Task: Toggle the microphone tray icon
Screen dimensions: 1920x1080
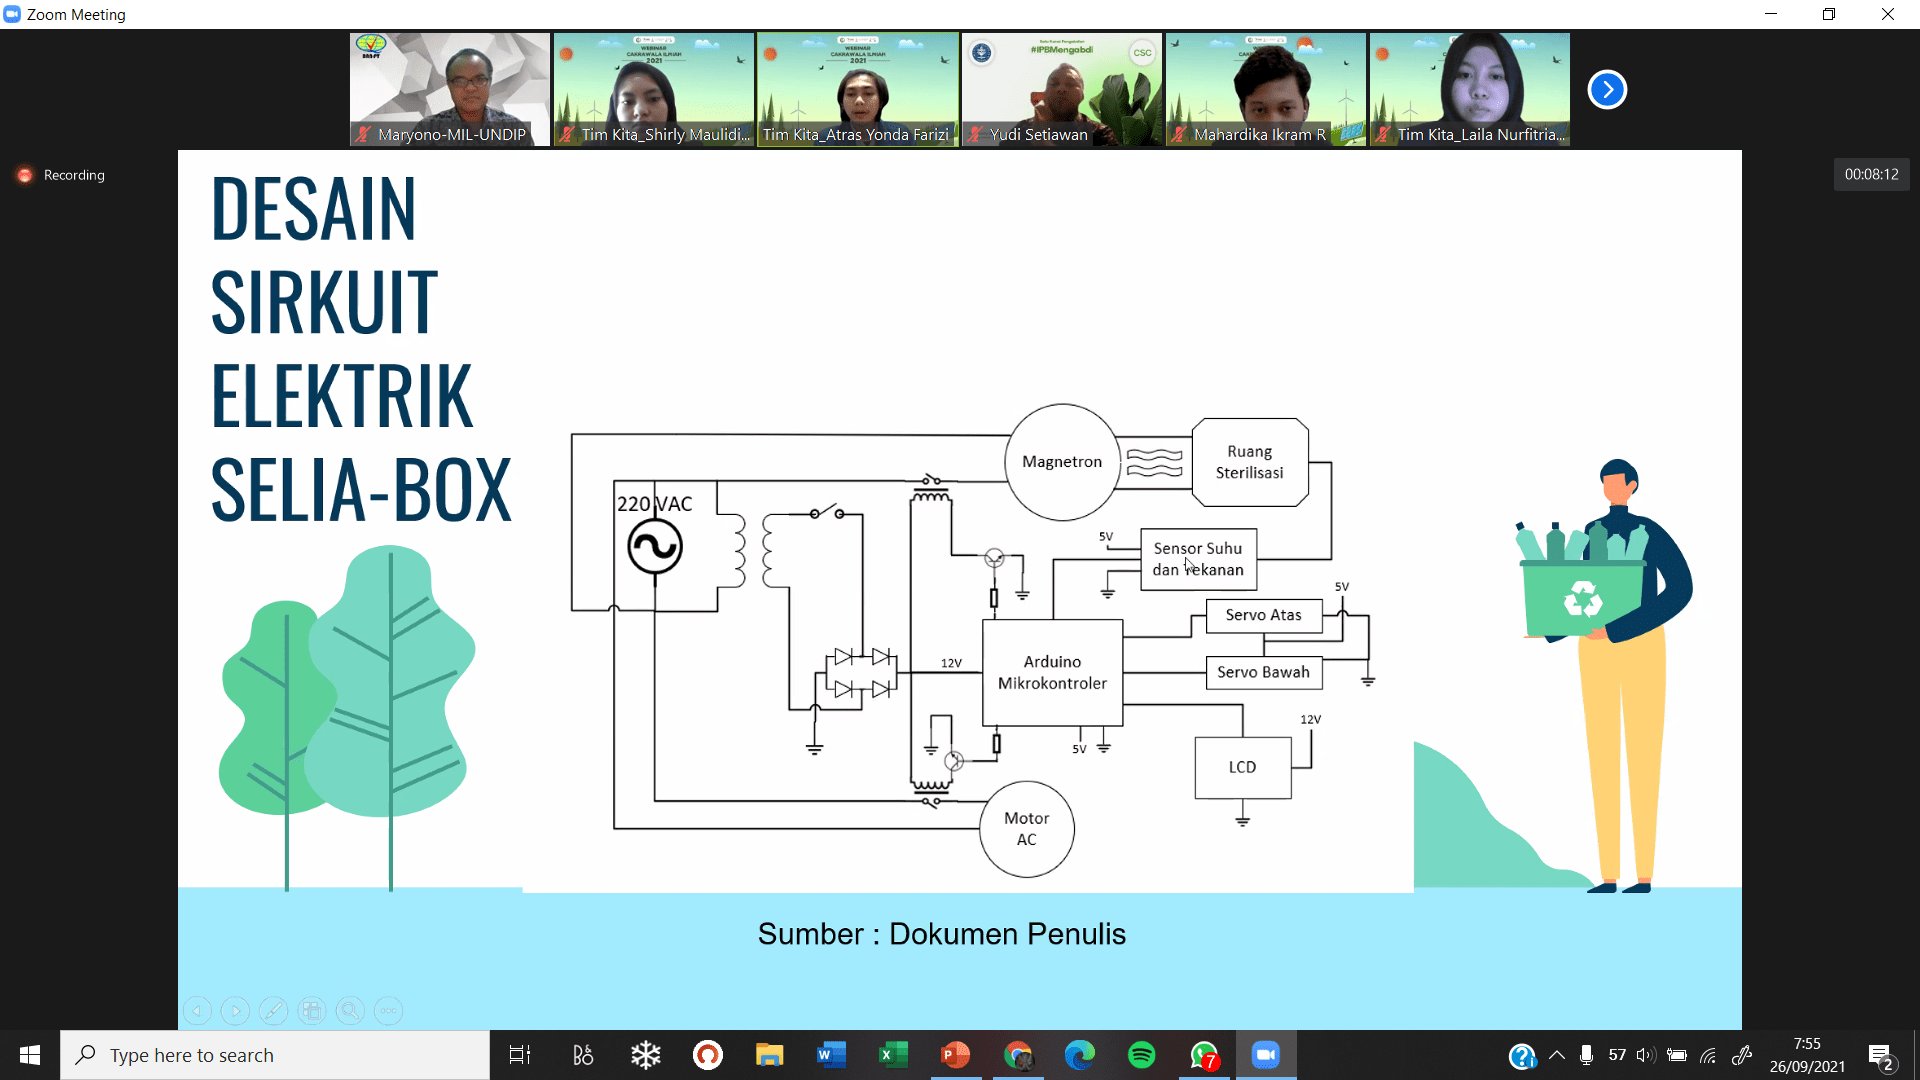Action: [1586, 1055]
